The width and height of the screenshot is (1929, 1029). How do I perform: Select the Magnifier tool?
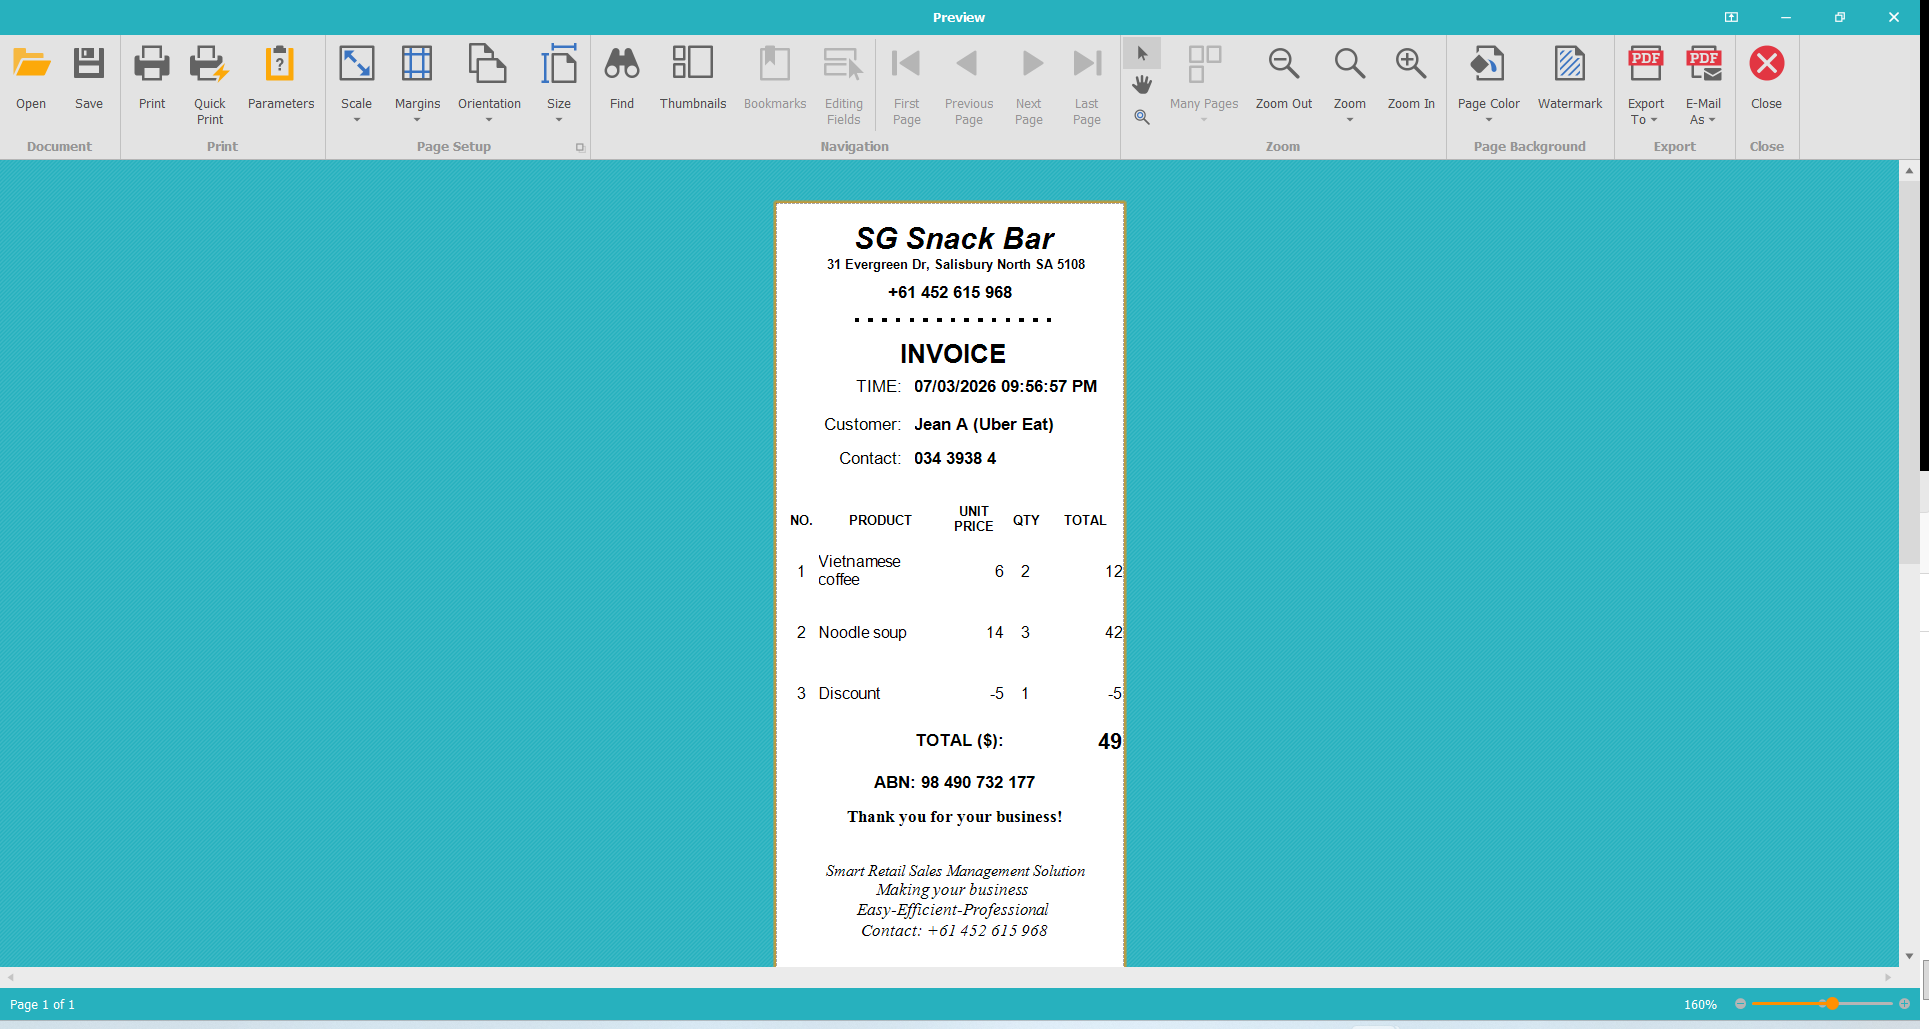1141,116
